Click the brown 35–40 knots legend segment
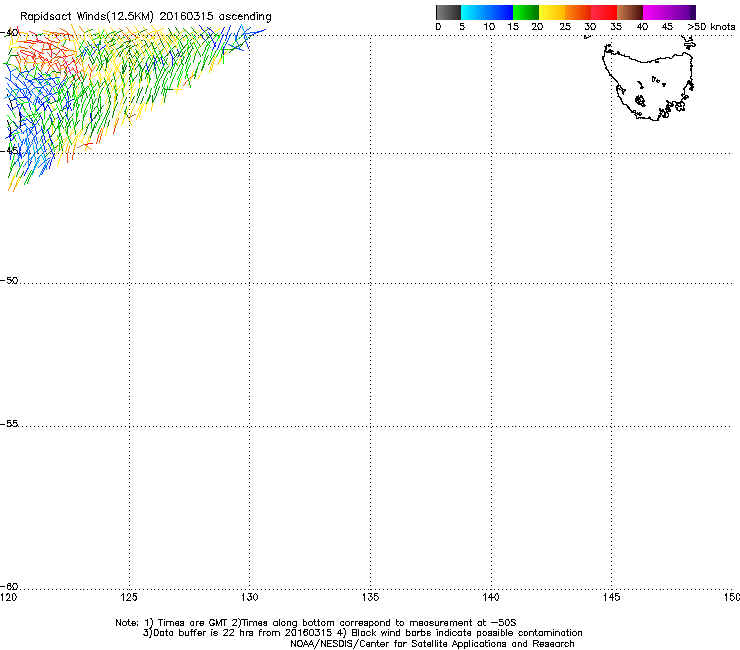This screenshot has height=650, width=740. click(630, 12)
